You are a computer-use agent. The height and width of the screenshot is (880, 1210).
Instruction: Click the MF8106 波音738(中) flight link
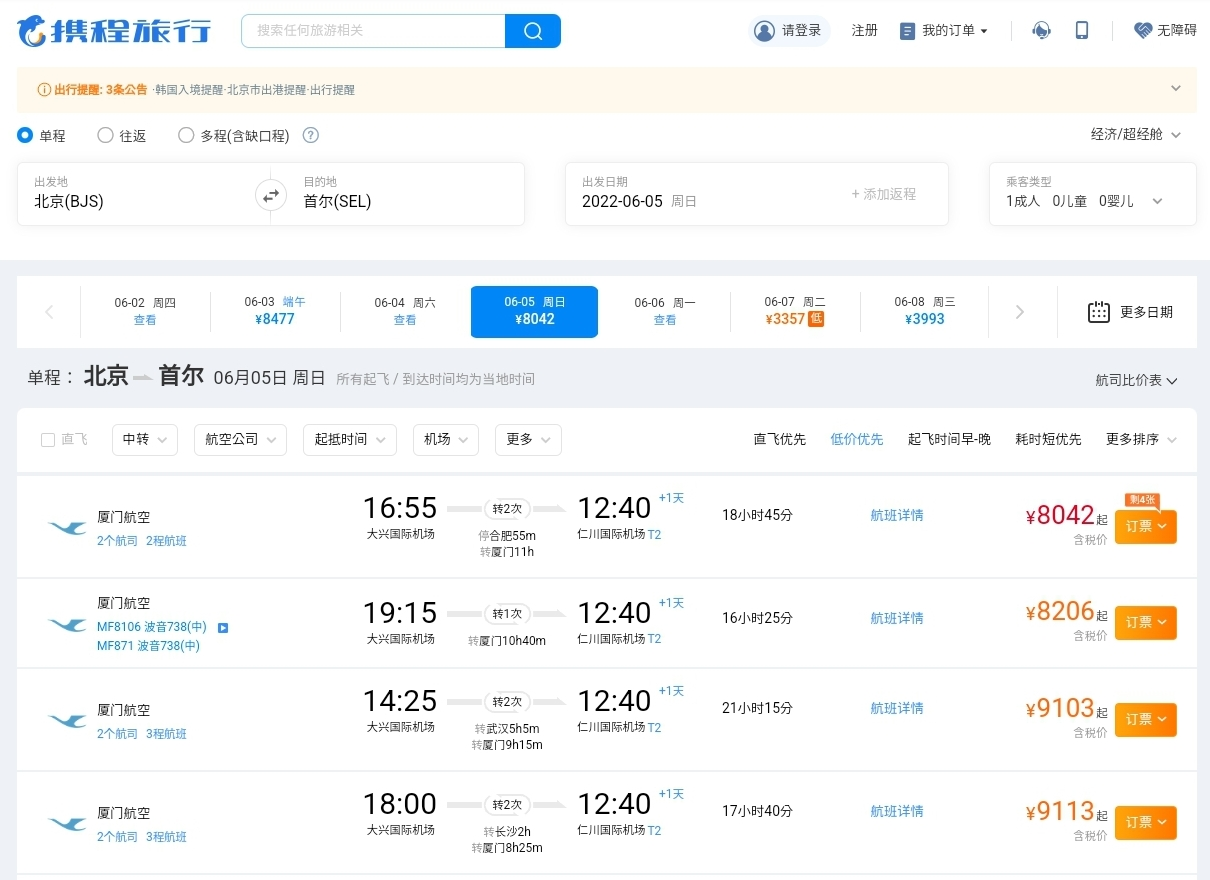click(152, 627)
